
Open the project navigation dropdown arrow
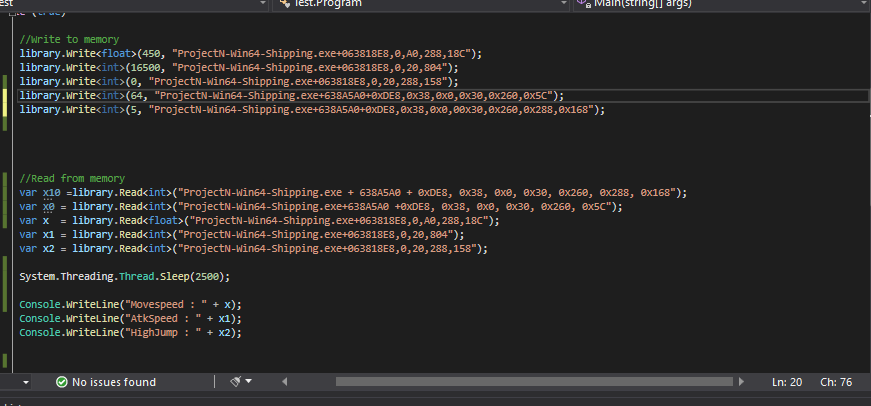pos(263,3)
